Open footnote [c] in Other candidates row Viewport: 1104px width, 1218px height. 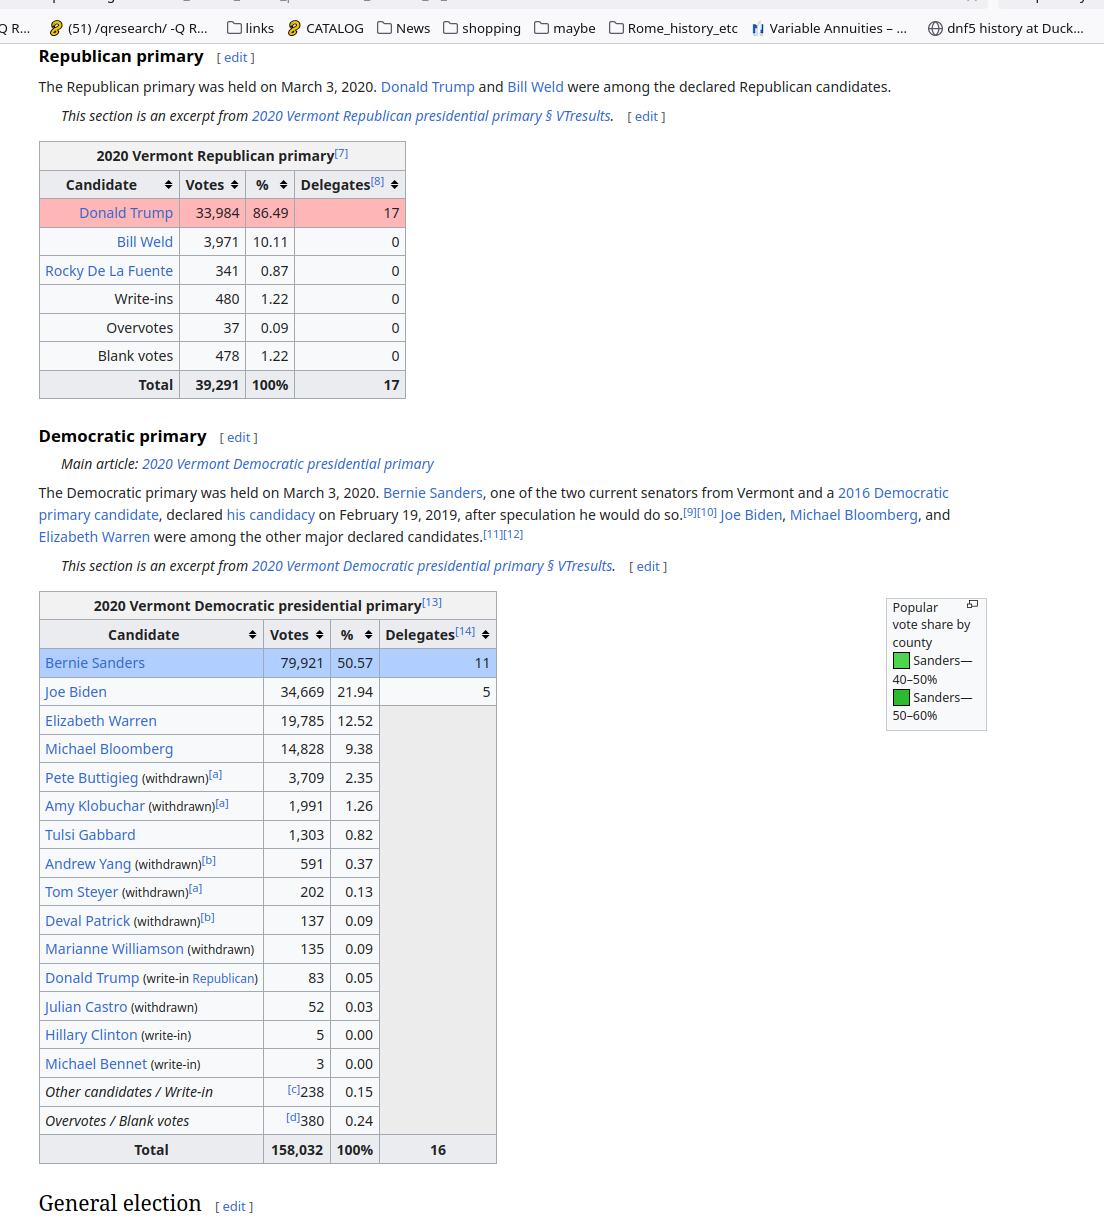tap(294, 1090)
